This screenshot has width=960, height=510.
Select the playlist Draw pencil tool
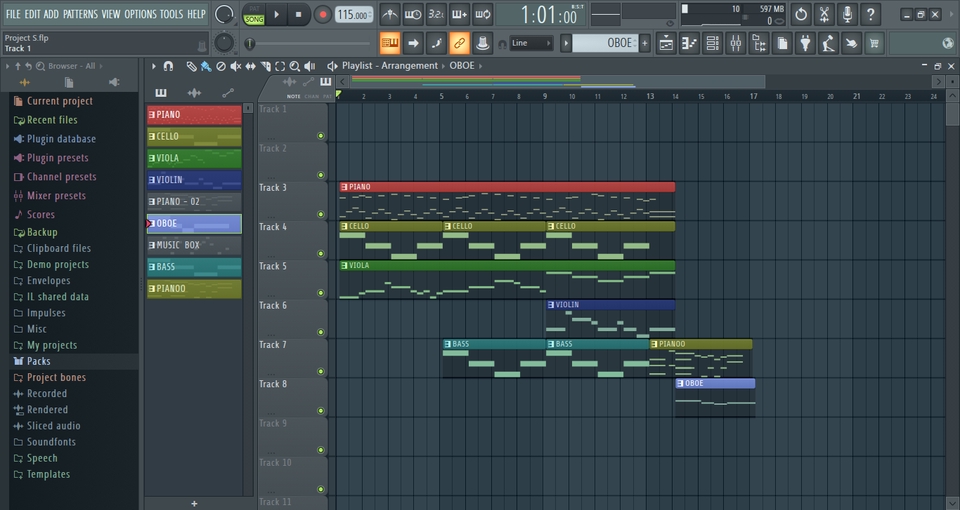pos(192,66)
